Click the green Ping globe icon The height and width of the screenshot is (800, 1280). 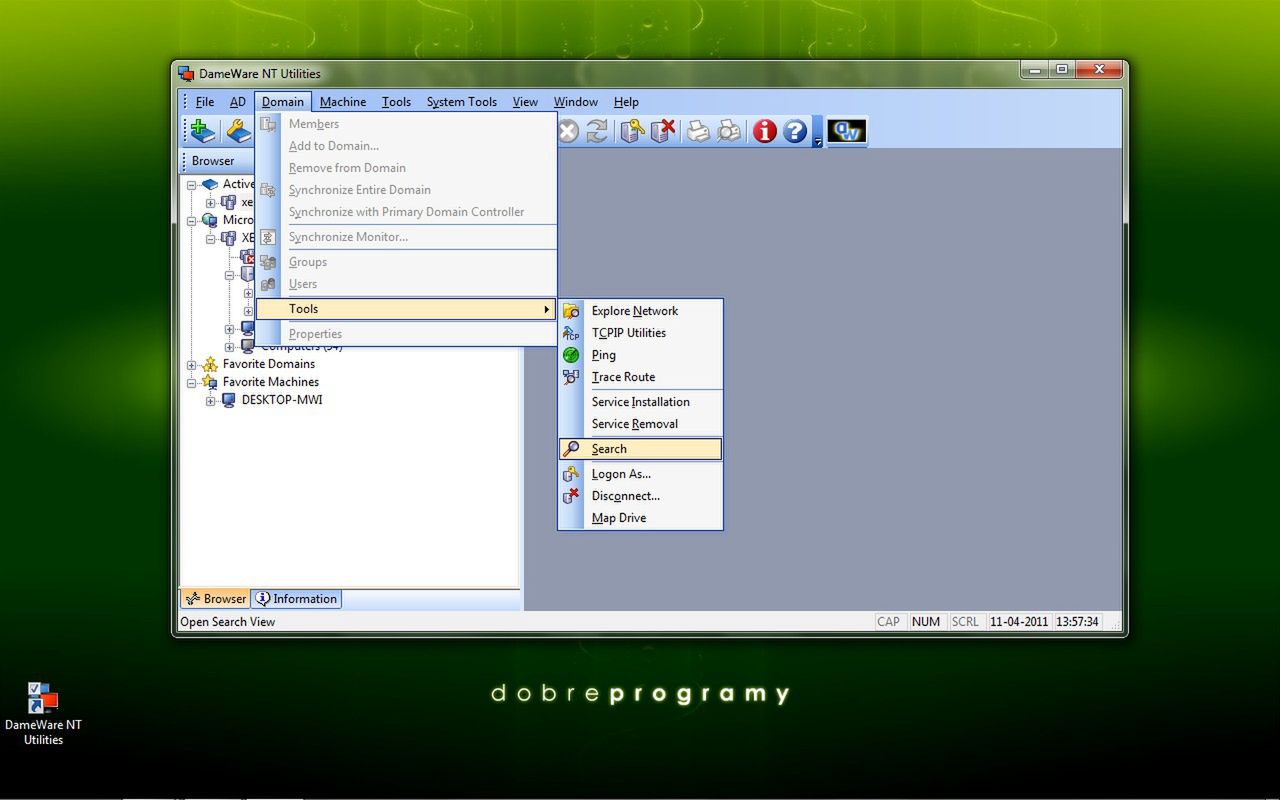(571, 355)
